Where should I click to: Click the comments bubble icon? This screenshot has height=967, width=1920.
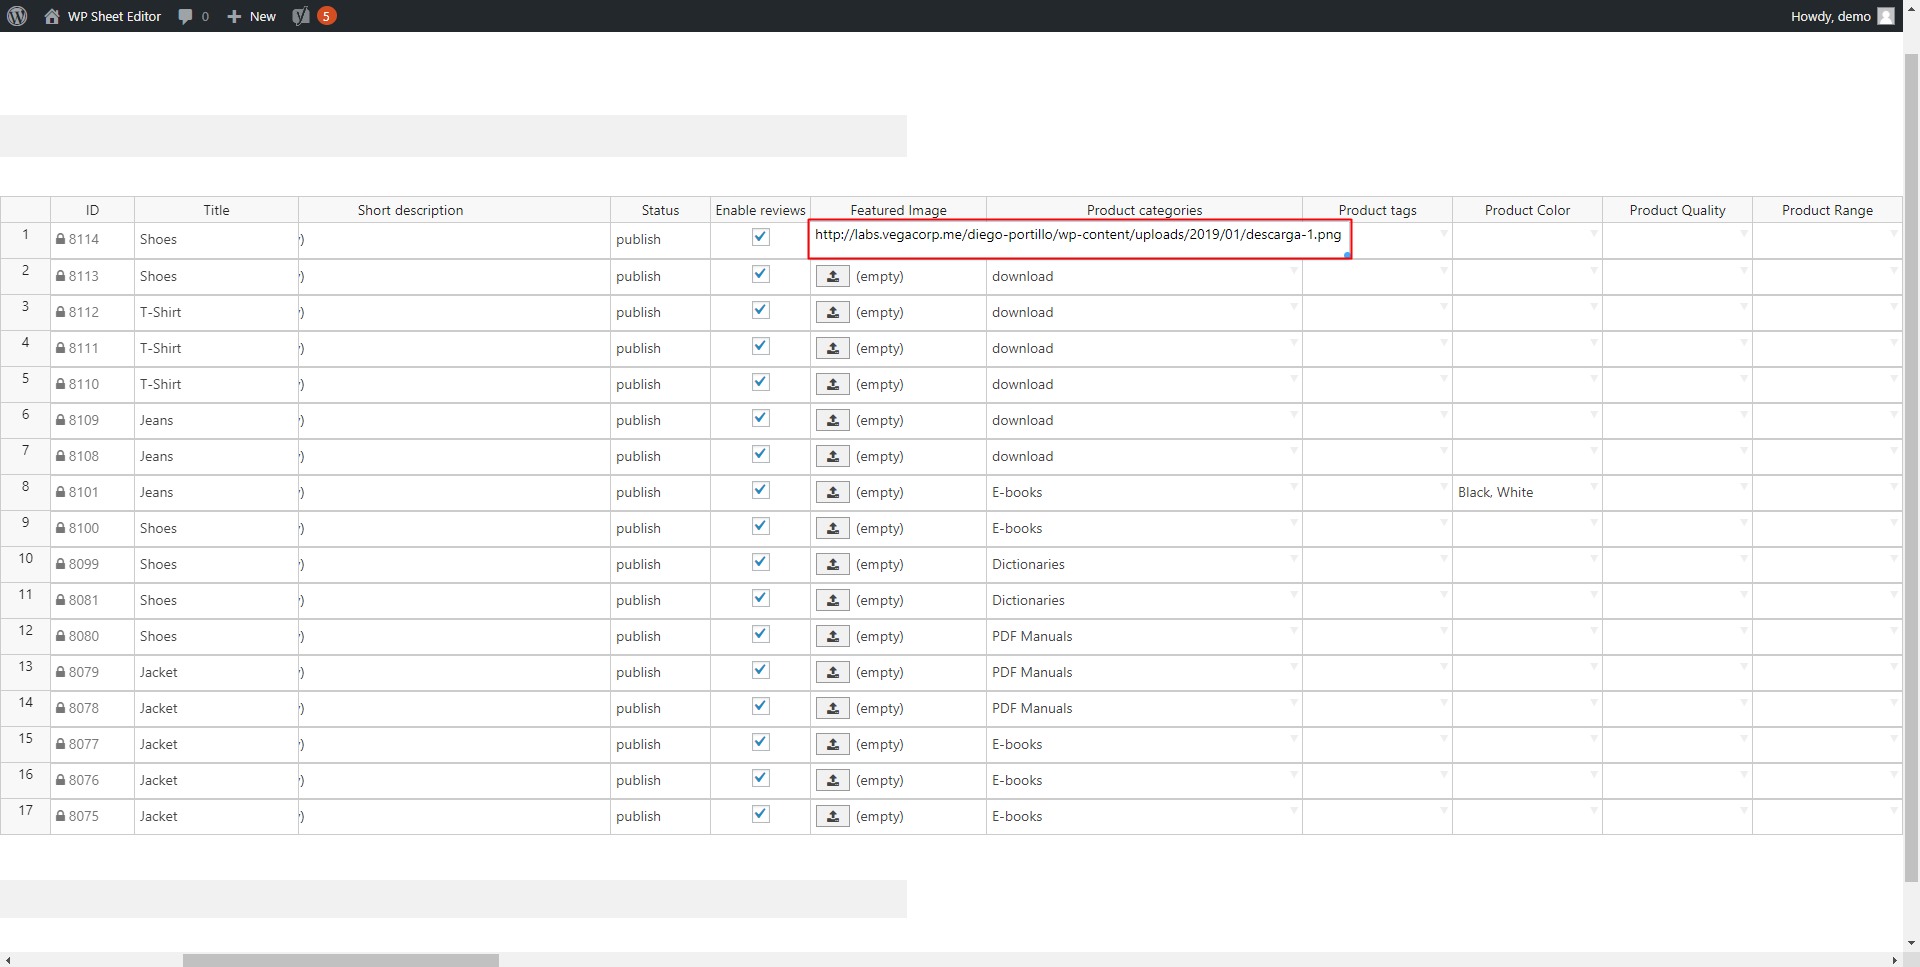tap(185, 16)
